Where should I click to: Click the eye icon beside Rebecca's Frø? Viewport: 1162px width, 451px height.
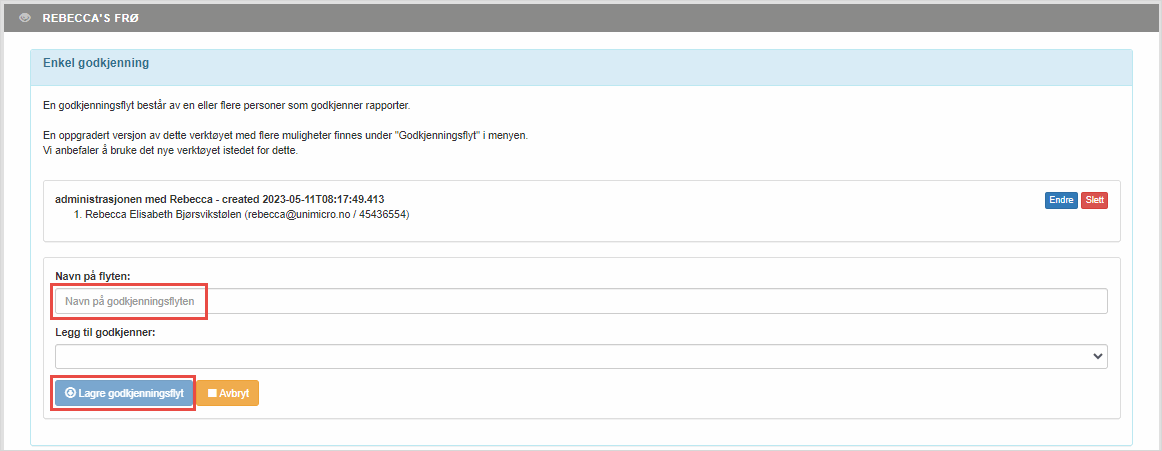click(x=26, y=18)
